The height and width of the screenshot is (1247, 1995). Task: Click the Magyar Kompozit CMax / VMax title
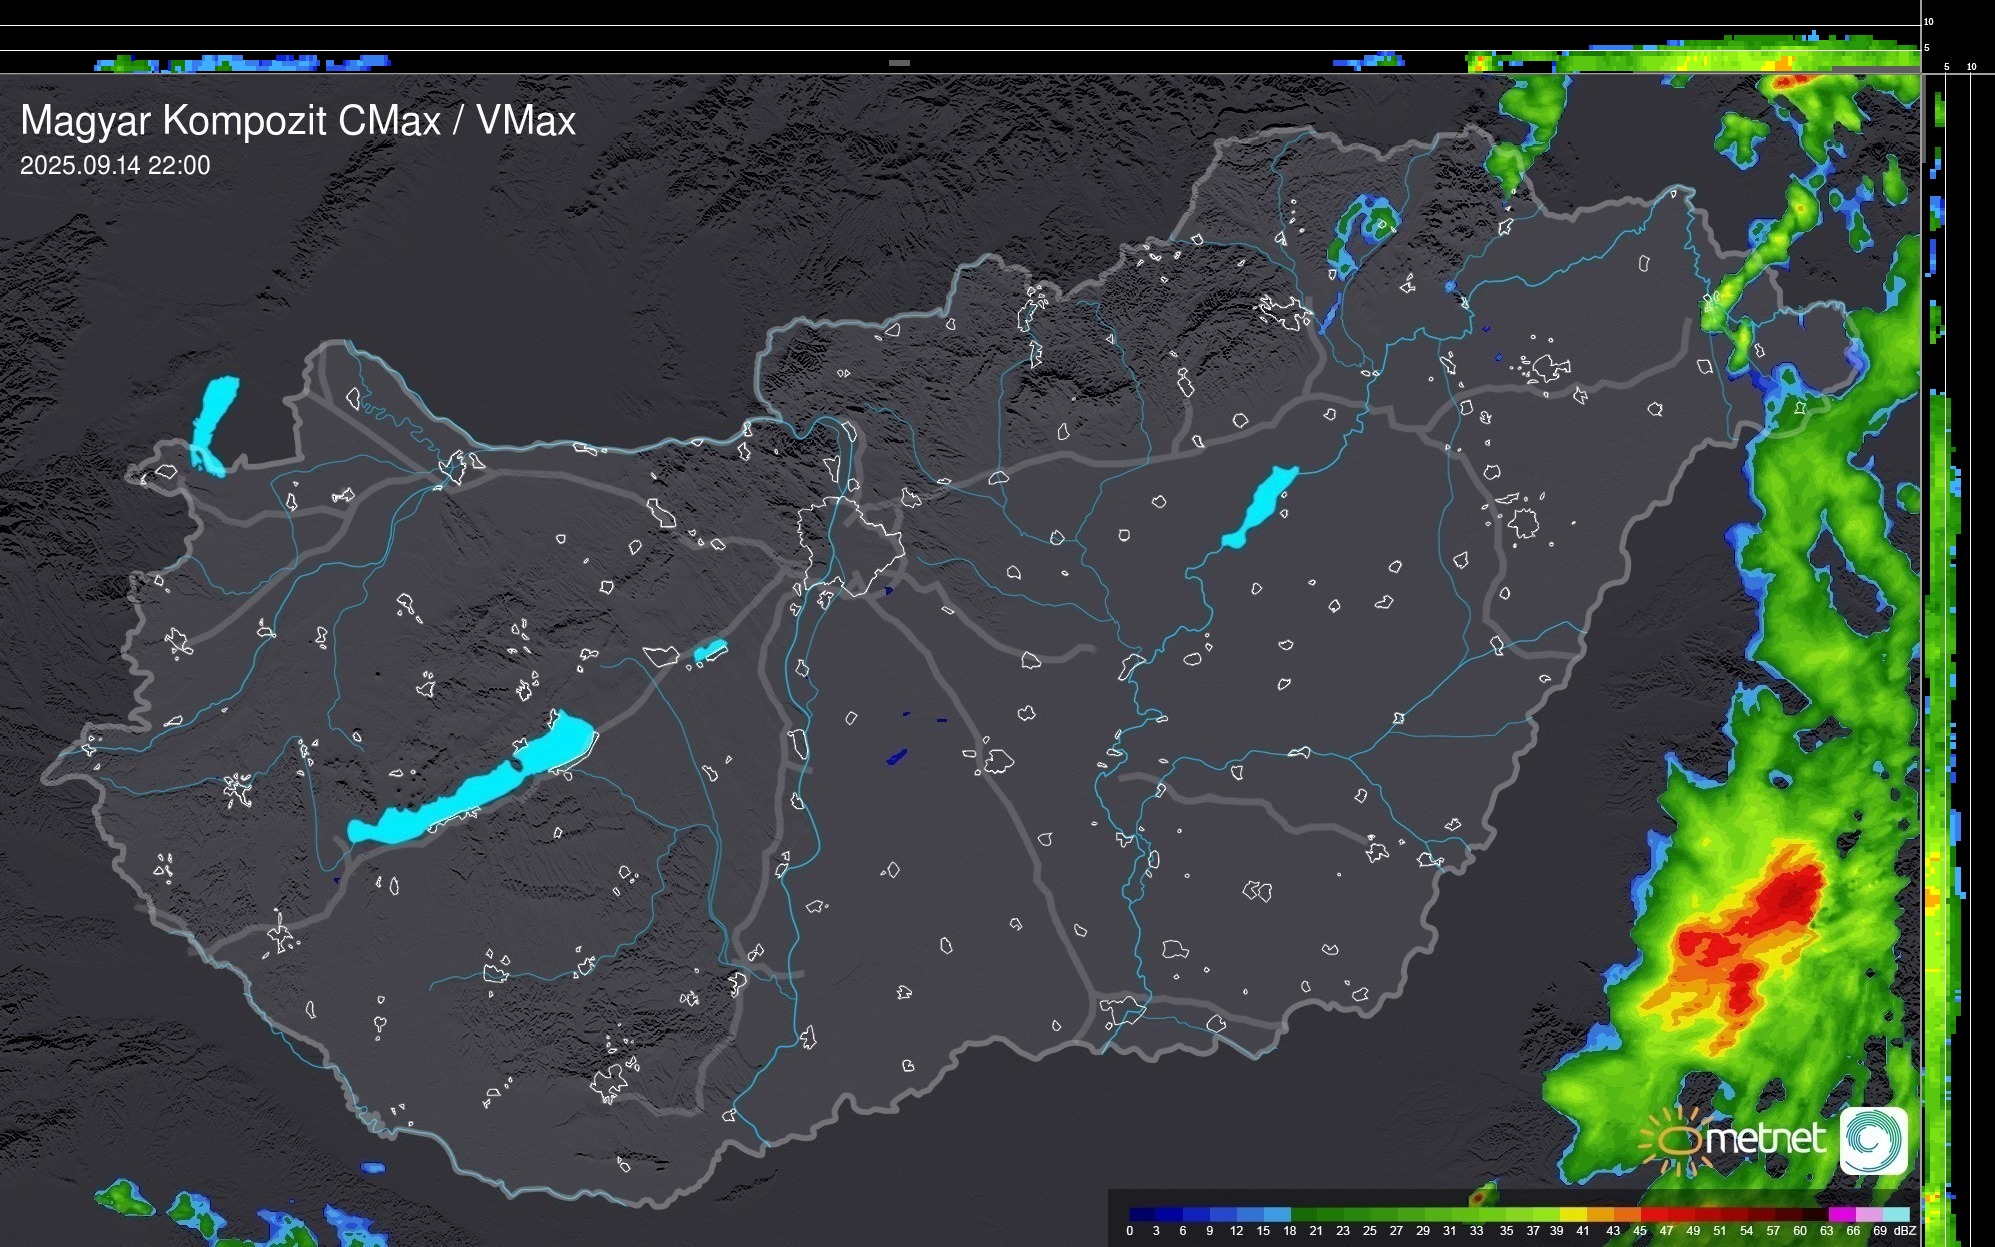point(298,121)
